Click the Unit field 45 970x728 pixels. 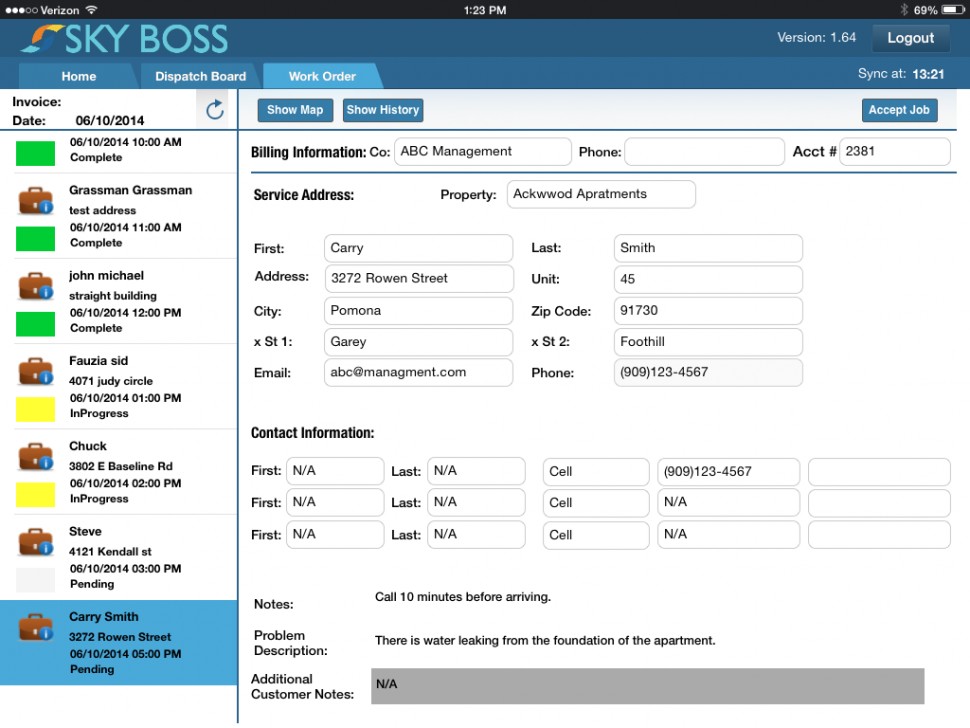(x=708, y=279)
